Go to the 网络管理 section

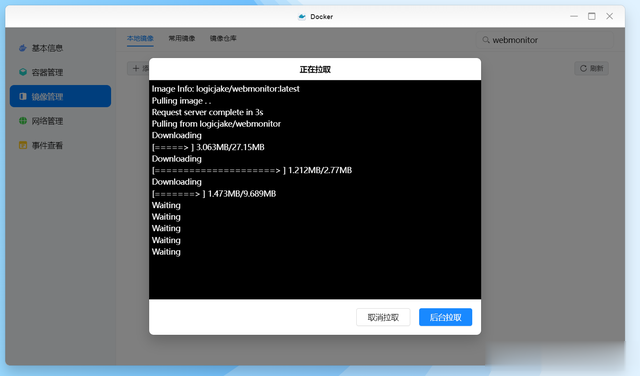[x=60, y=121]
